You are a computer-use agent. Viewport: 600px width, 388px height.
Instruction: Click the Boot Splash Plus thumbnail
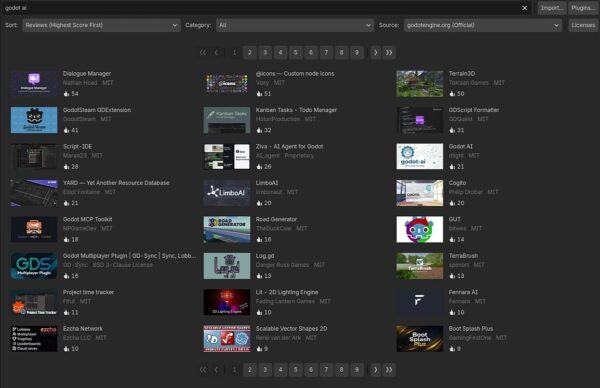pos(420,339)
